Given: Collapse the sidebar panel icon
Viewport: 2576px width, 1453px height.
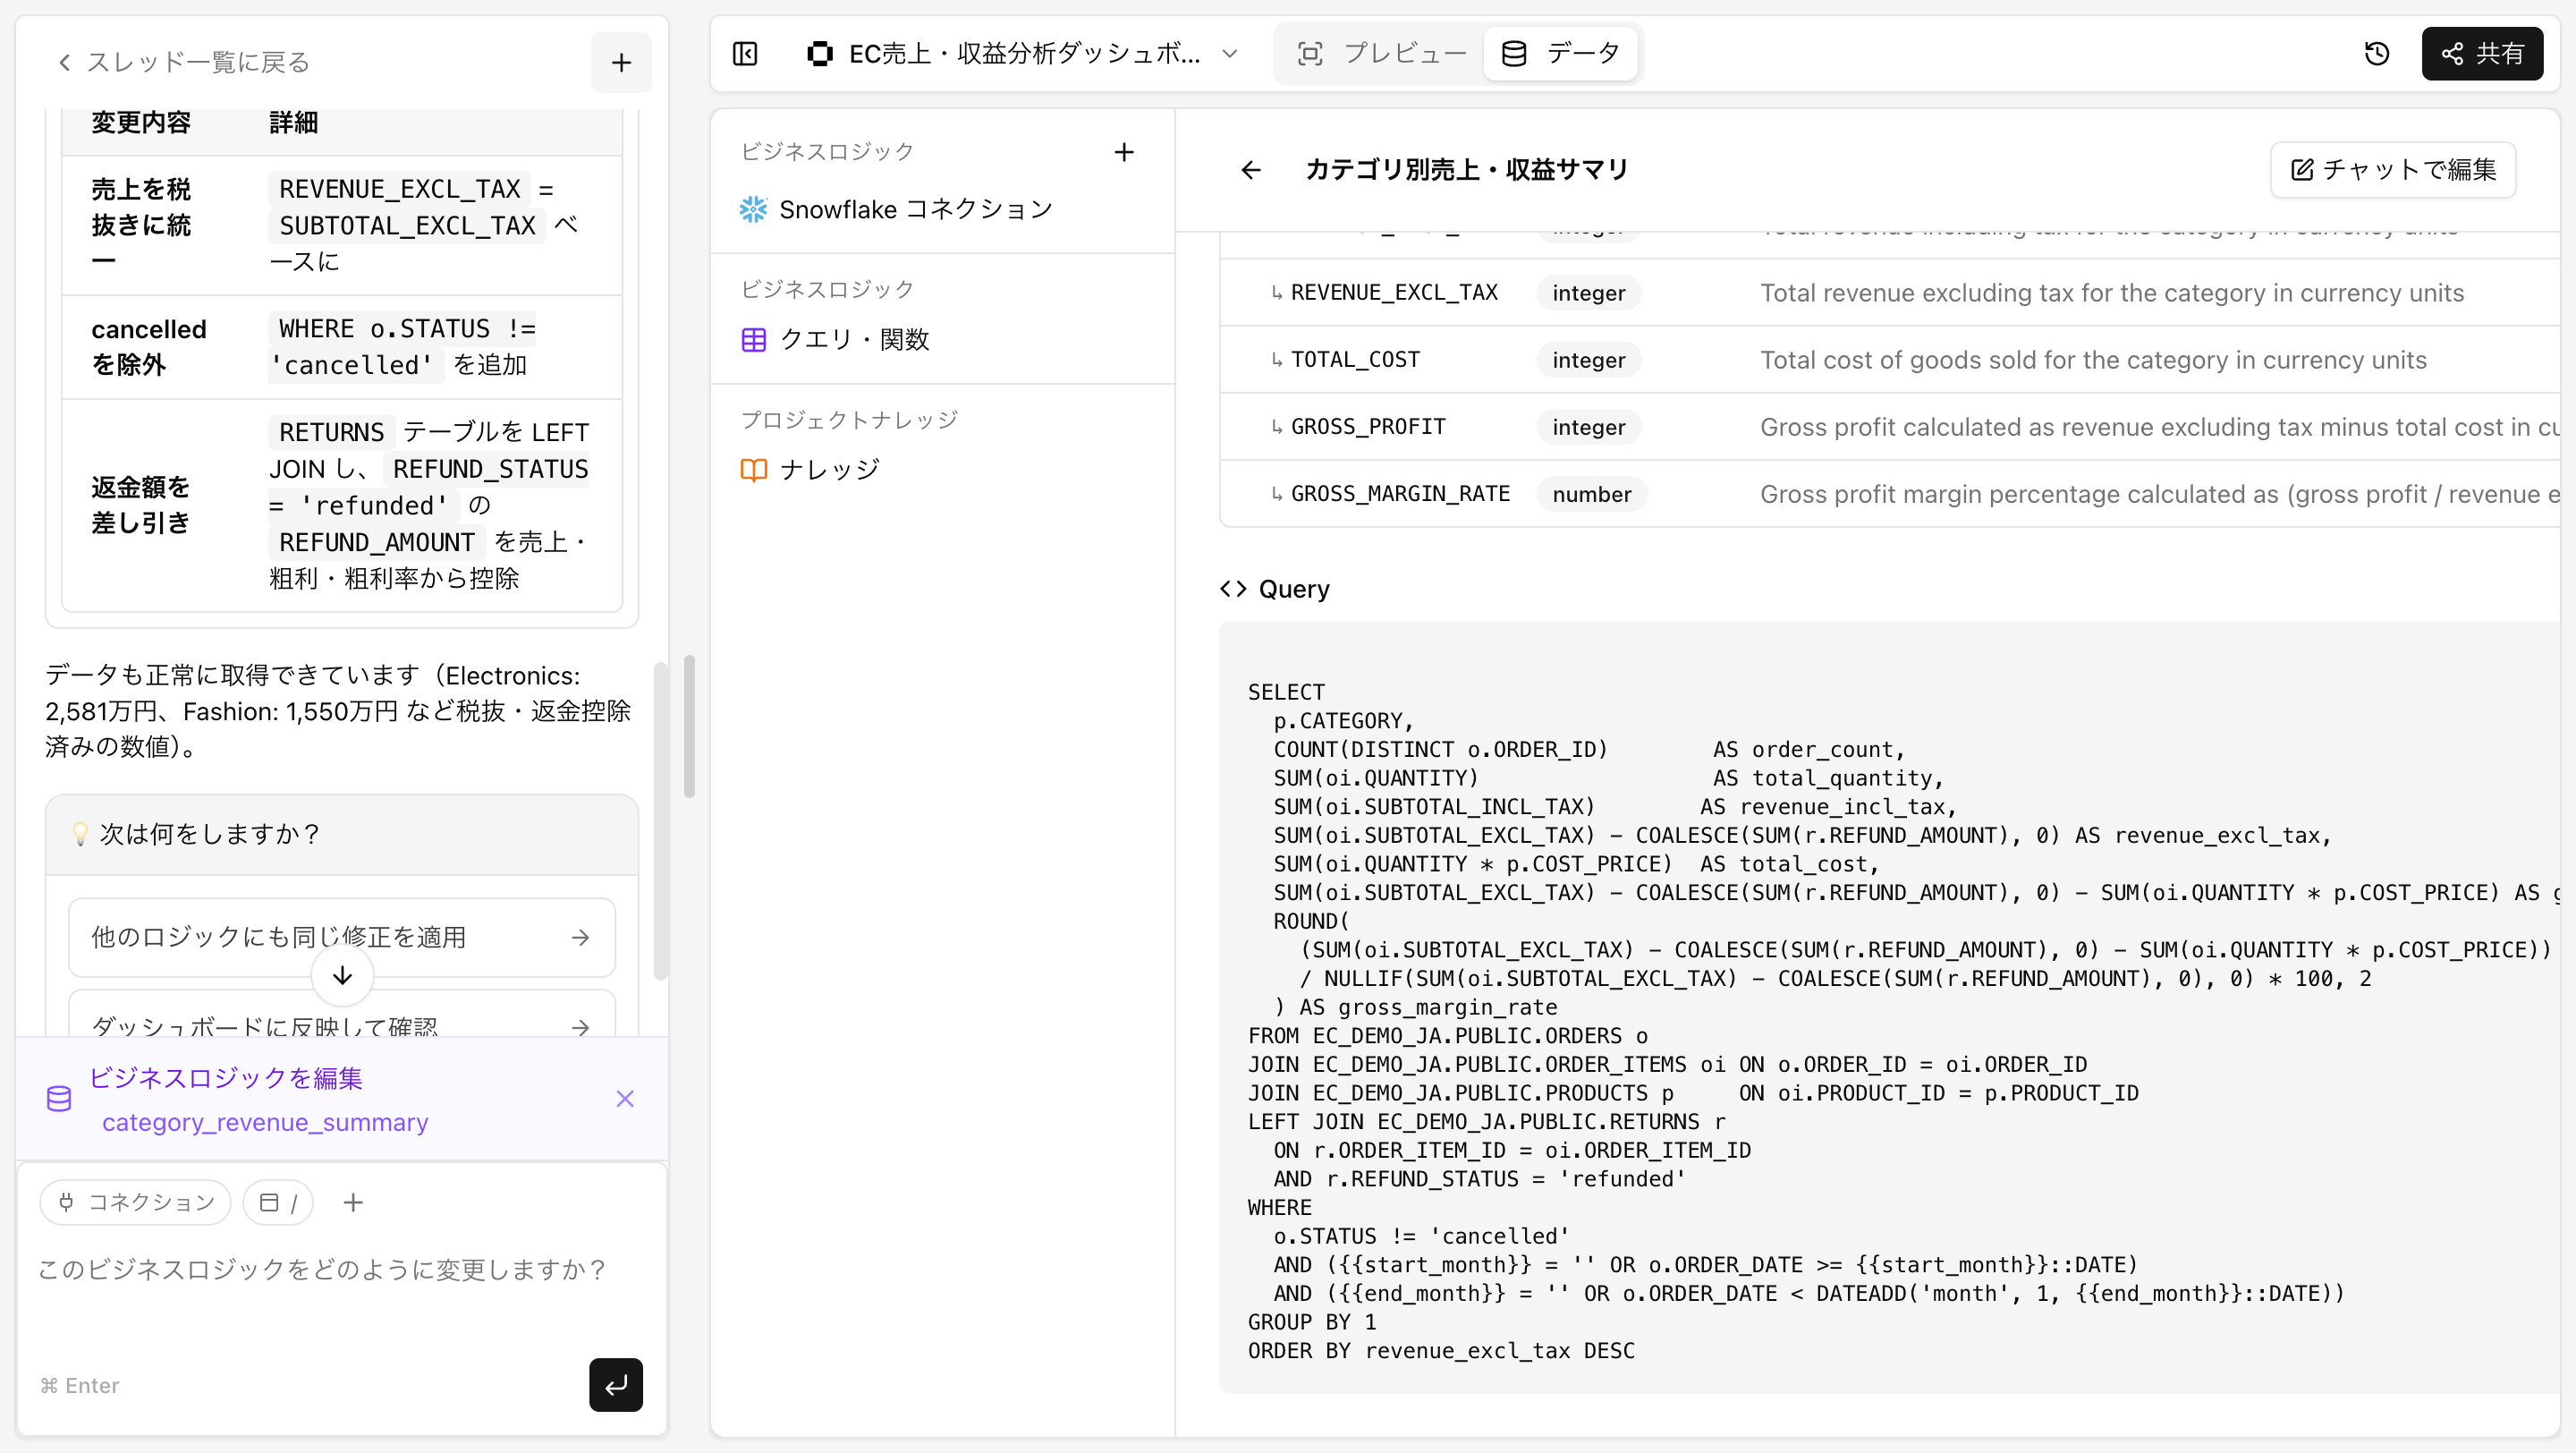Looking at the screenshot, I should coord(745,53).
